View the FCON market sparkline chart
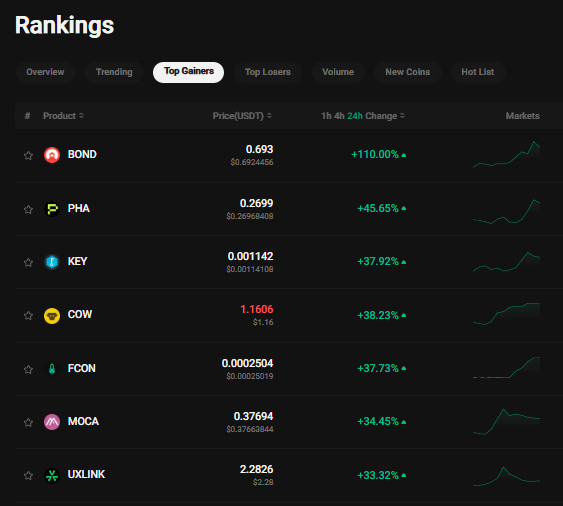This screenshot has width=563, height=506. [x=506, y=367]
